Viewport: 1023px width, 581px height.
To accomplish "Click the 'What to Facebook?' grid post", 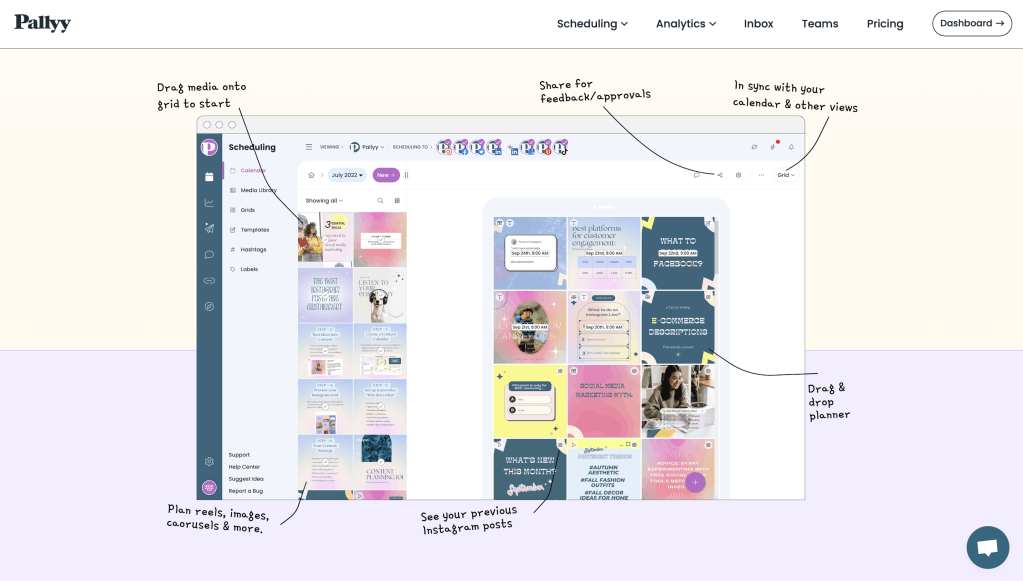I will pos(678,253).
